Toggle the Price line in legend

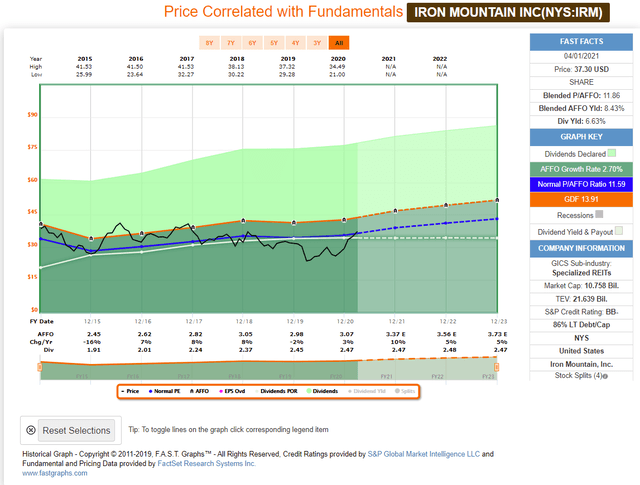(130, 391)
